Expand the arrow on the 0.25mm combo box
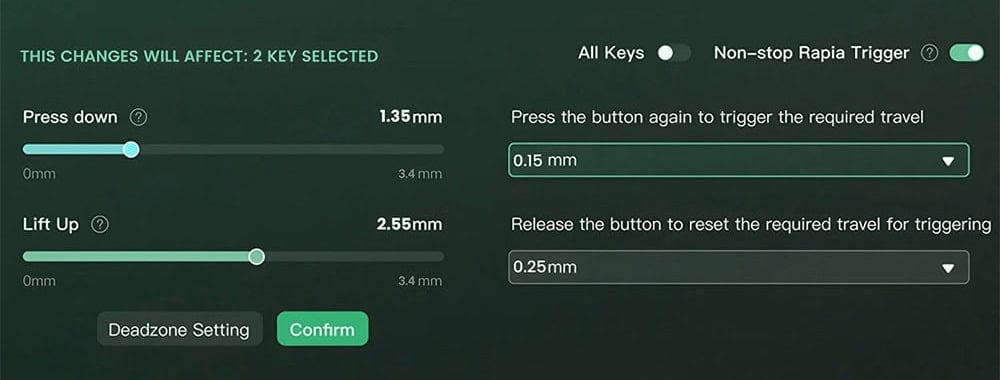 click(x=948, y=268)
